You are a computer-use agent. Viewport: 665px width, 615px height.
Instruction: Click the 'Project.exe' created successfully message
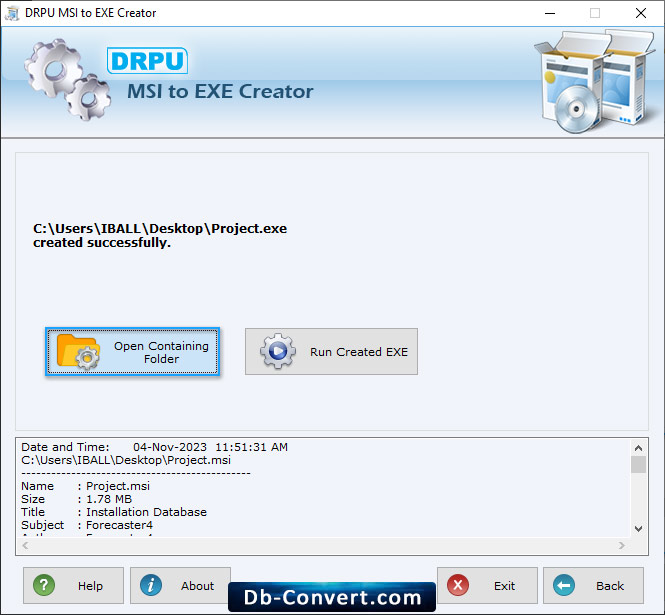pyautogui.click(x=160, y=235)
